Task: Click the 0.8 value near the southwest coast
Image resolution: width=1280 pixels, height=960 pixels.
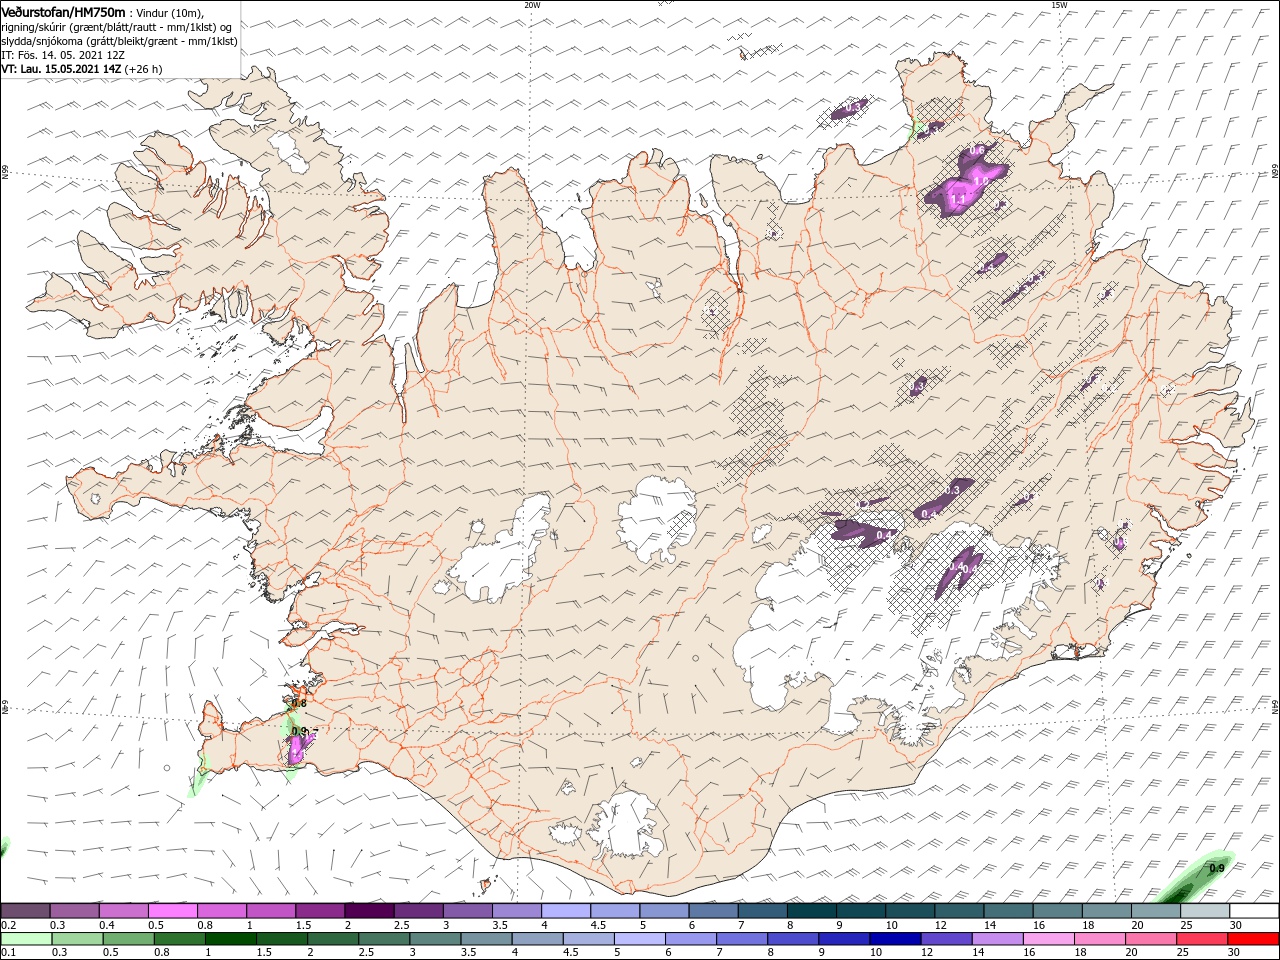Action: tap(298, 703)
